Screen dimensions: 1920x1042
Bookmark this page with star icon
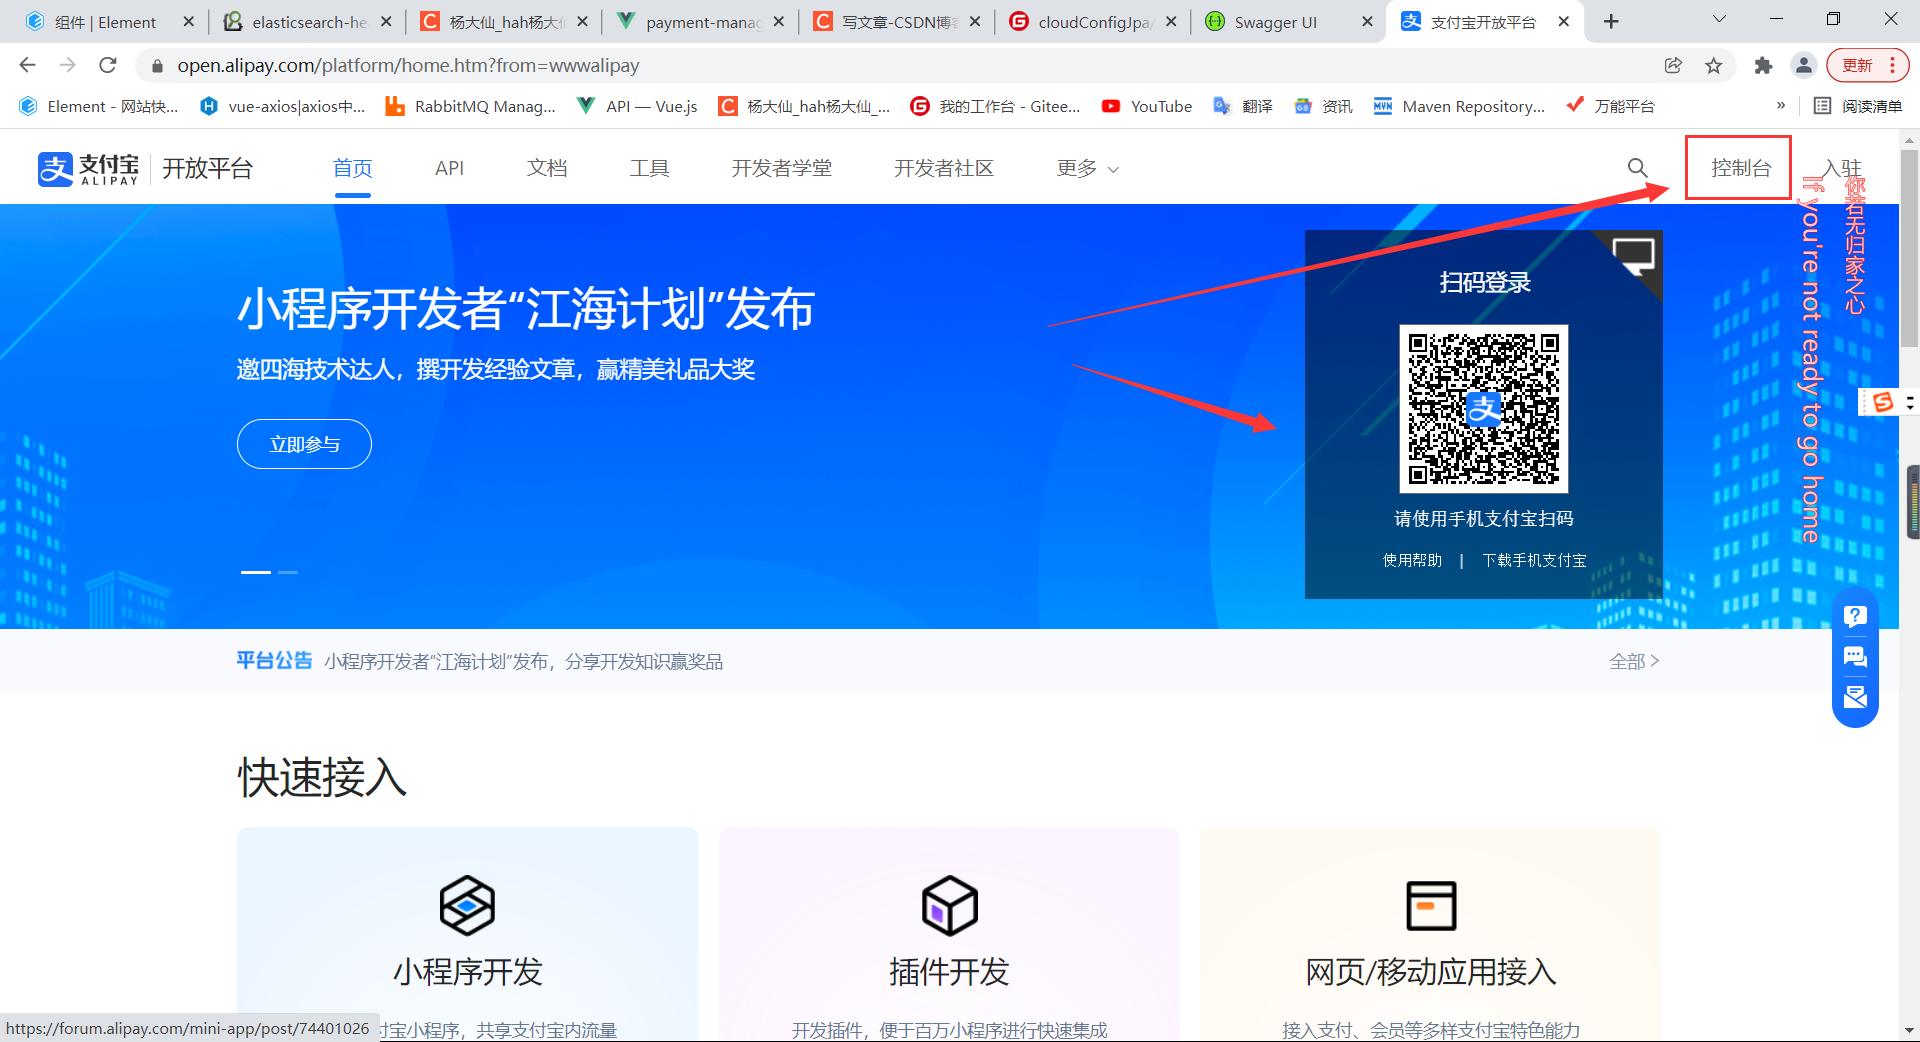(1714, 65)
